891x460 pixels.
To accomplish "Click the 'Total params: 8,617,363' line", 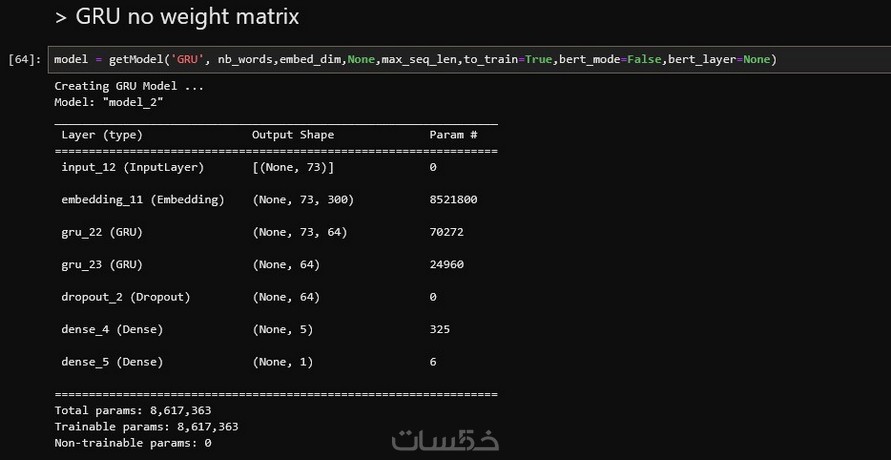I will (x=133, y=411).
